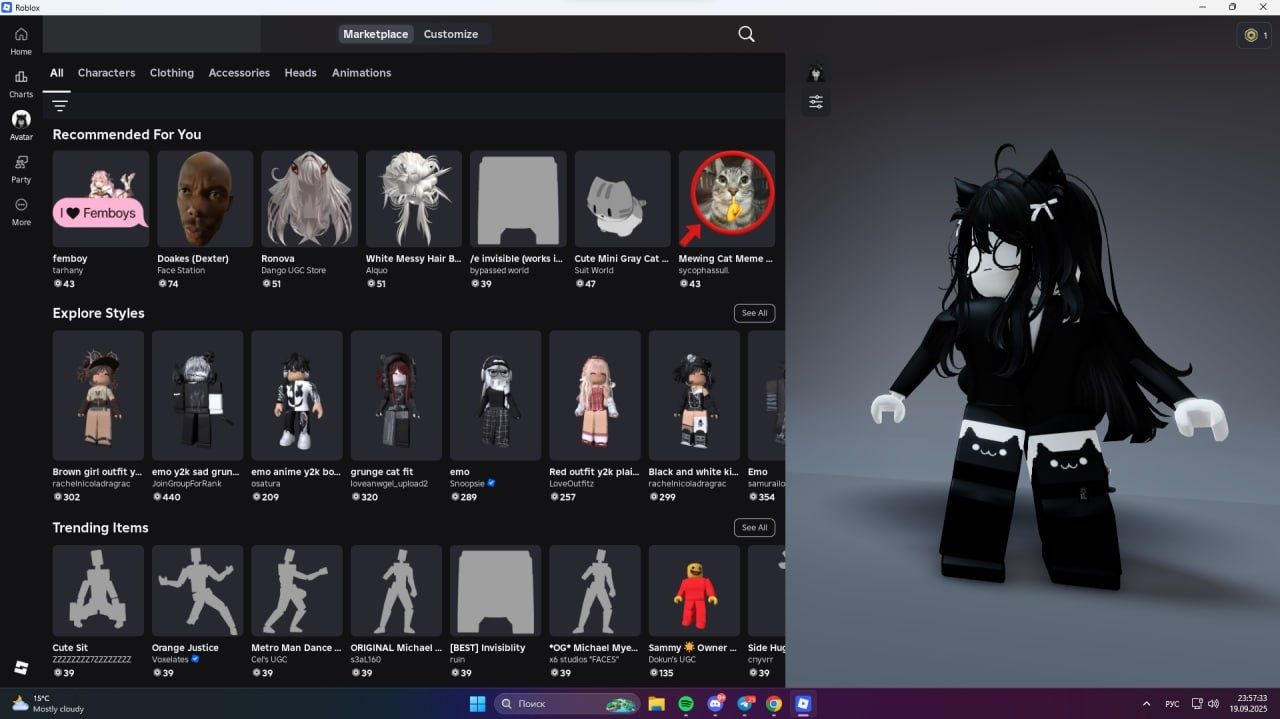Select the Characters category tab
The image size is (1280, 719).
tap(107, 73)
